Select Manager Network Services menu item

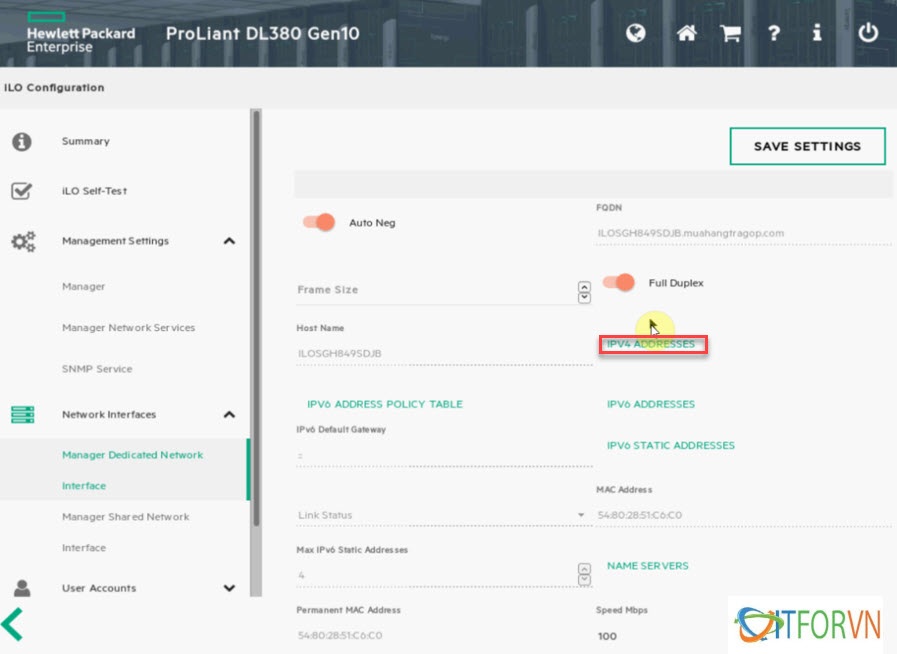(128, 328)
